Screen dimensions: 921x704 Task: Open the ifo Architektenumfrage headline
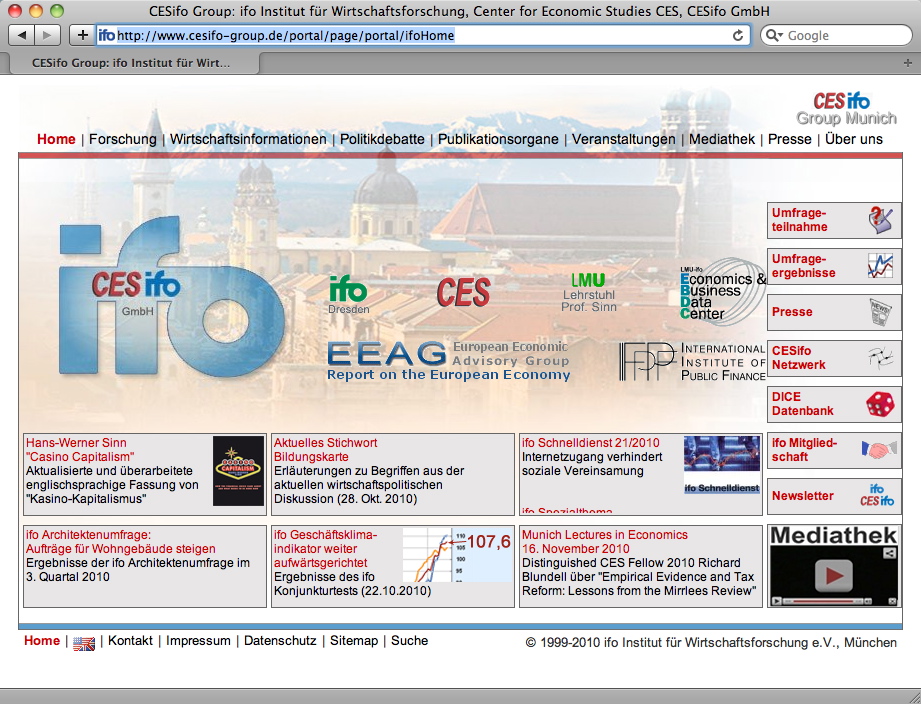(120, 541)
